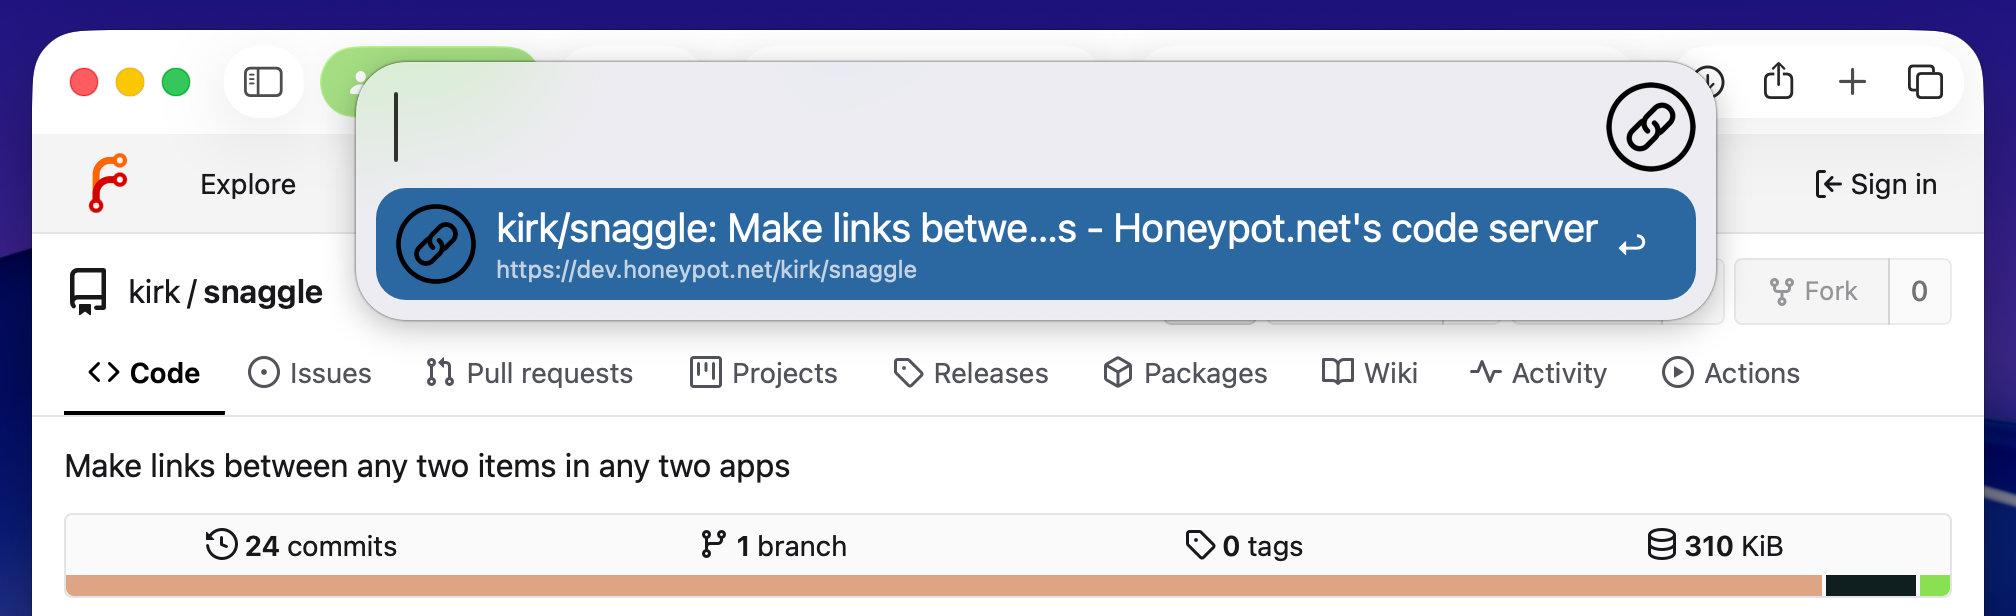Click the Forgejo logo in the navbar
The image size is (2016, 616).
108,183
